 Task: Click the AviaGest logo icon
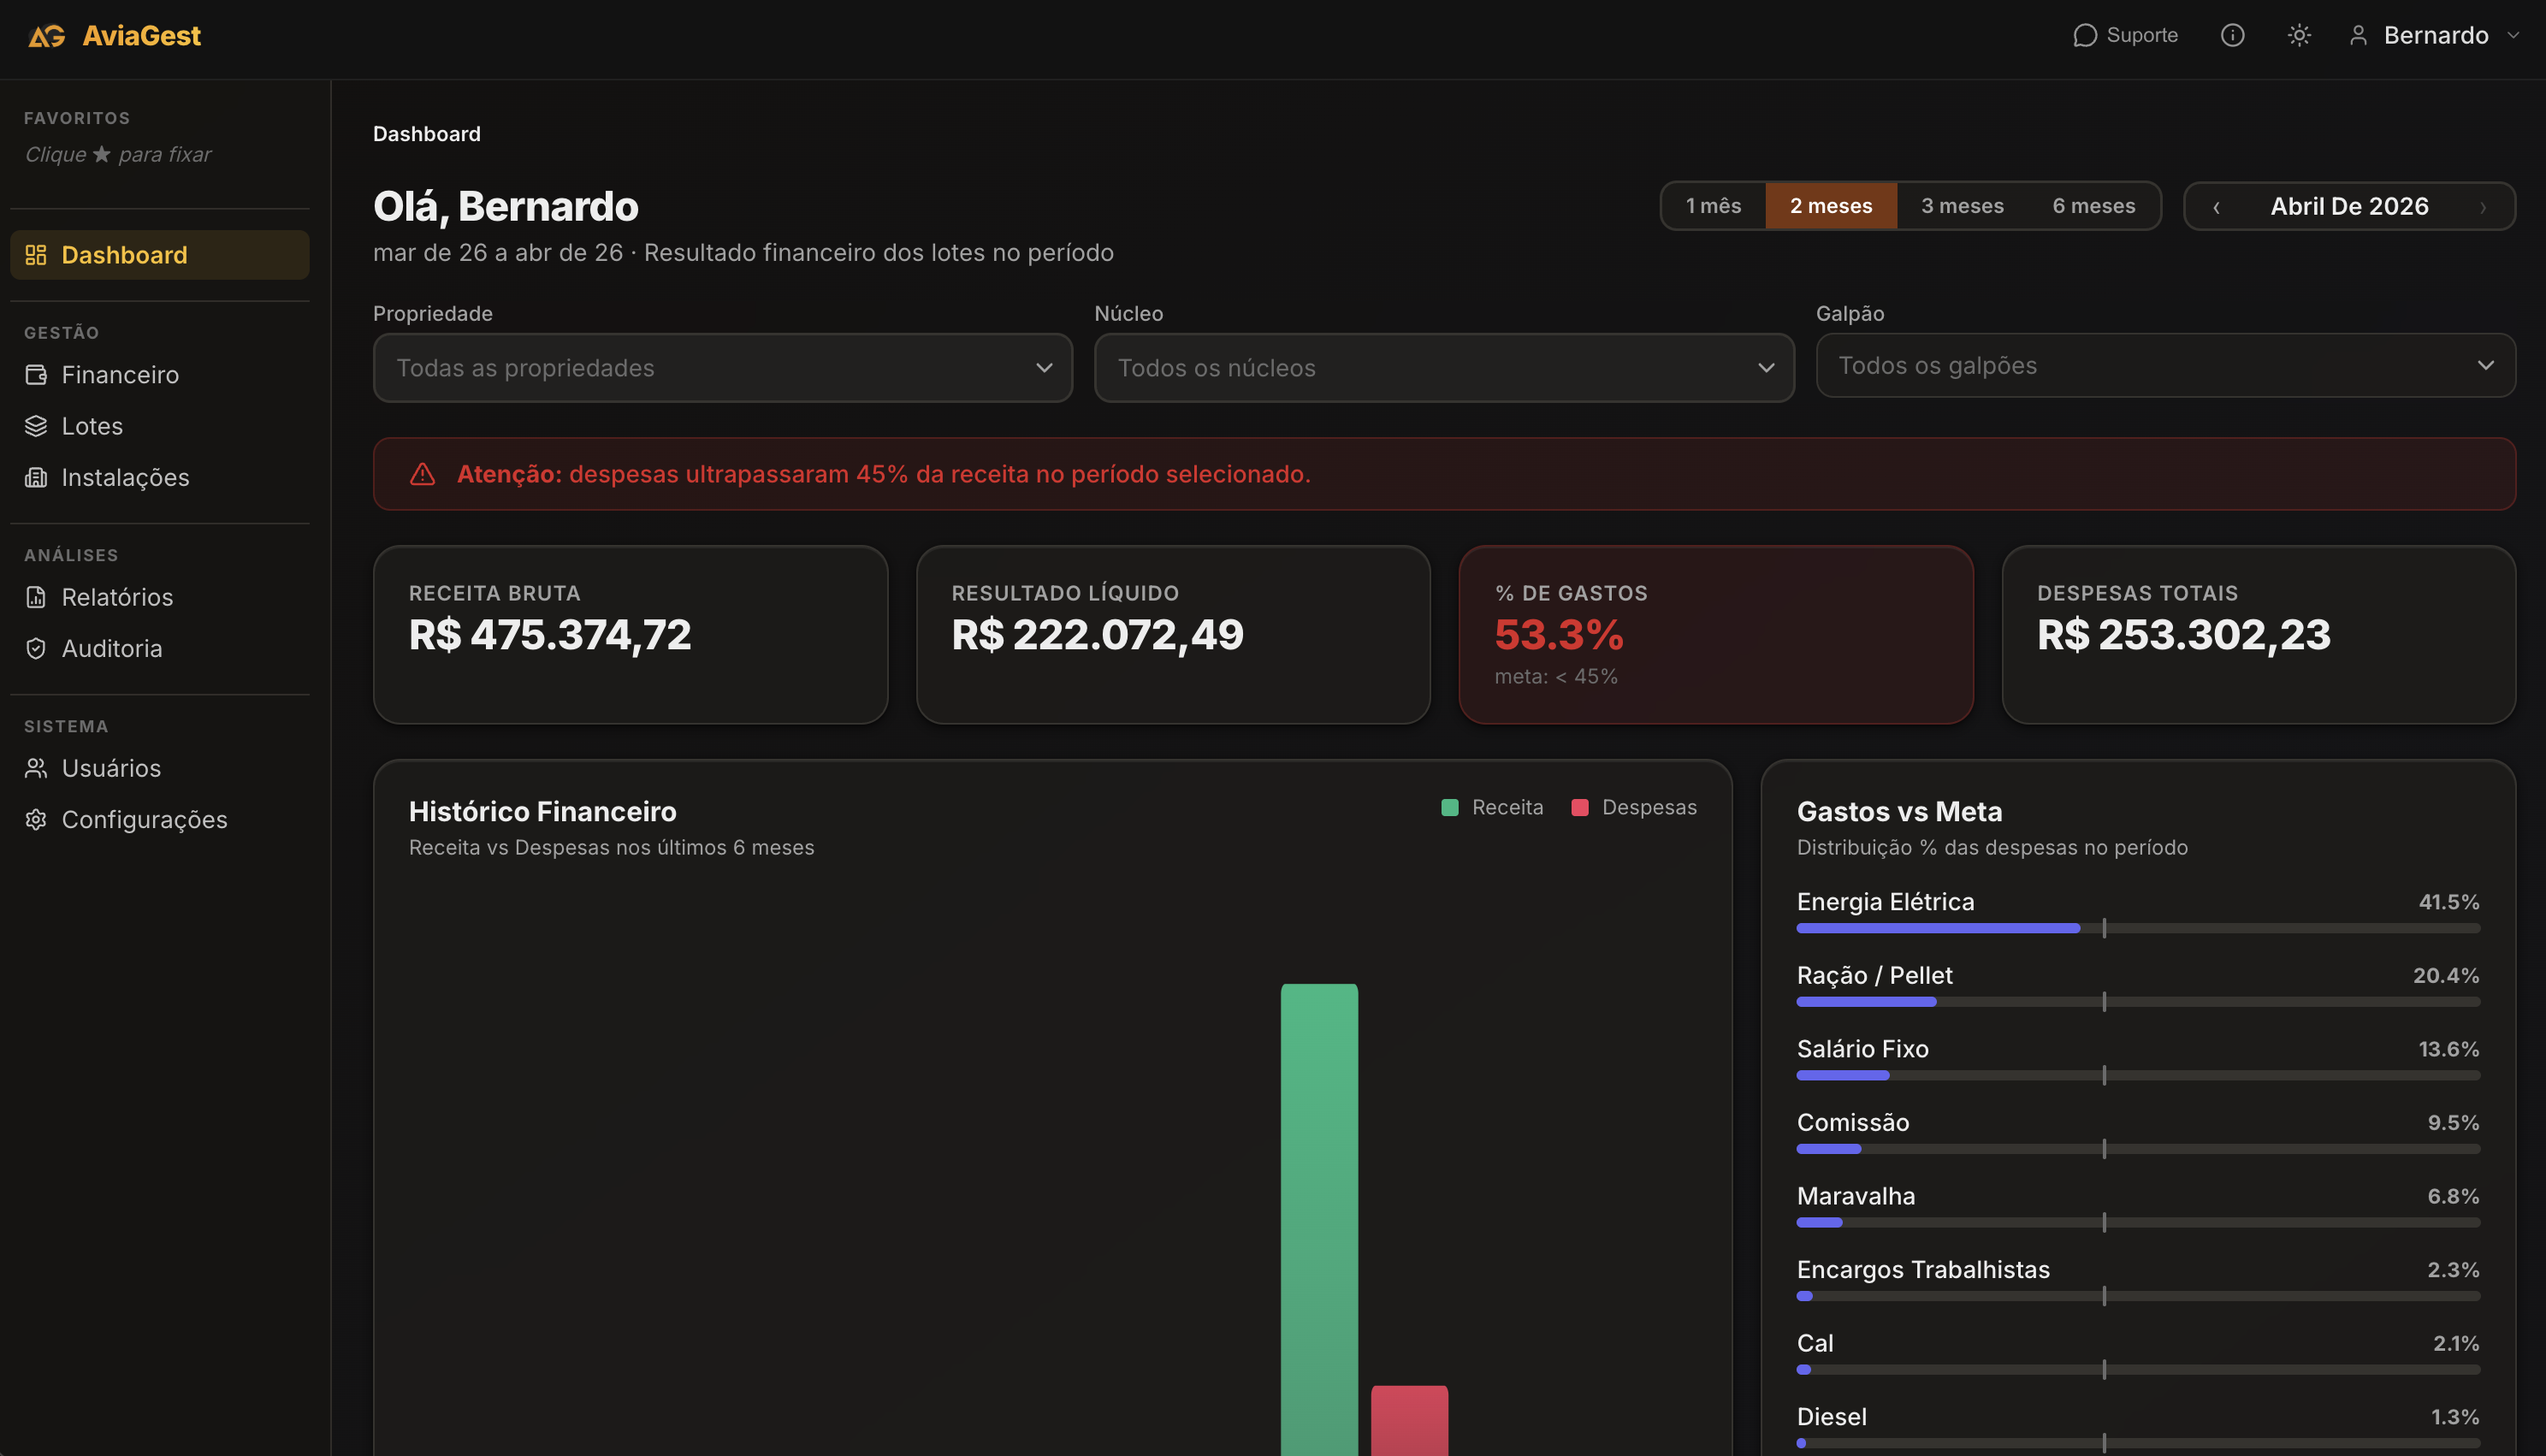tap(46, 36)
